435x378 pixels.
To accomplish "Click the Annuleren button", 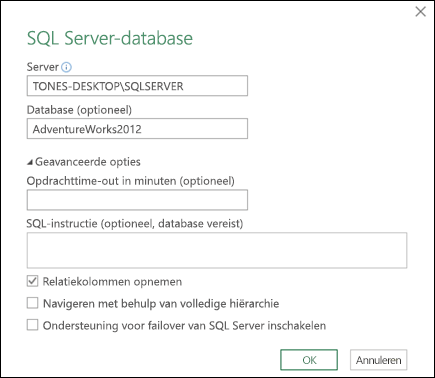I will pos(378,360).
